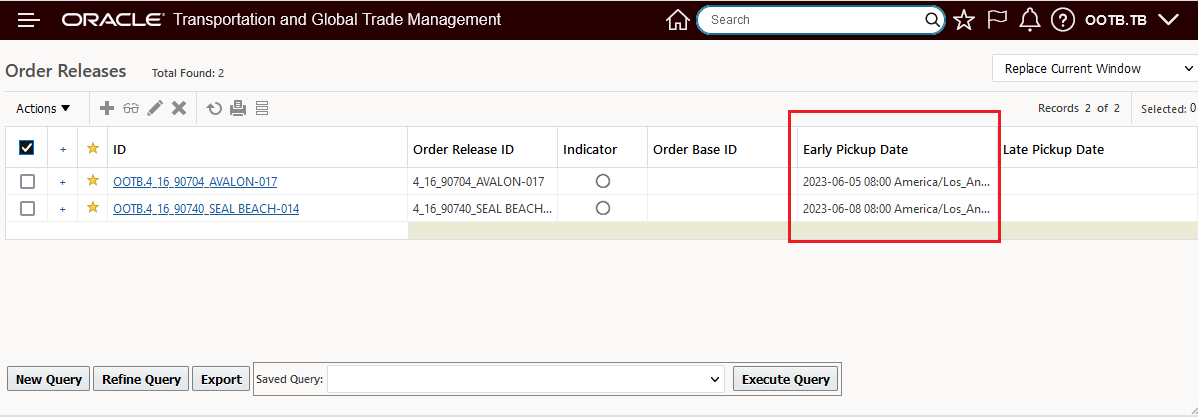
Task: Open the hamburger navigation menu
Action: click(x=29, y=20)
